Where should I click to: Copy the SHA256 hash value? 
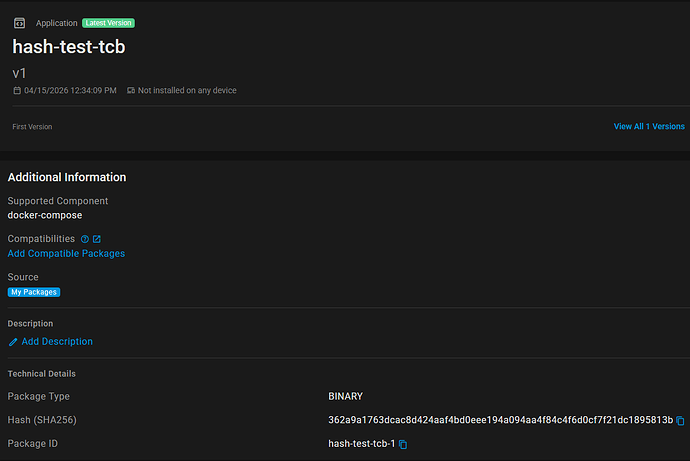(680, 421)
